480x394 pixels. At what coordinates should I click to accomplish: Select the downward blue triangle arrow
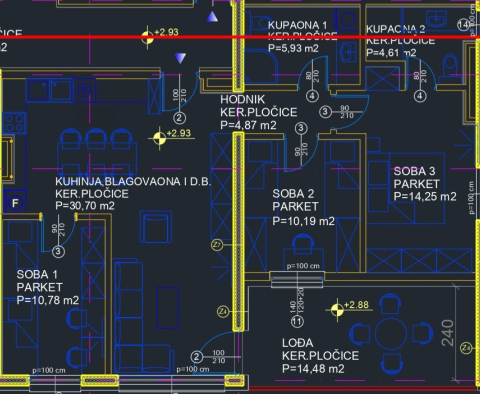[x=180, y=58]
